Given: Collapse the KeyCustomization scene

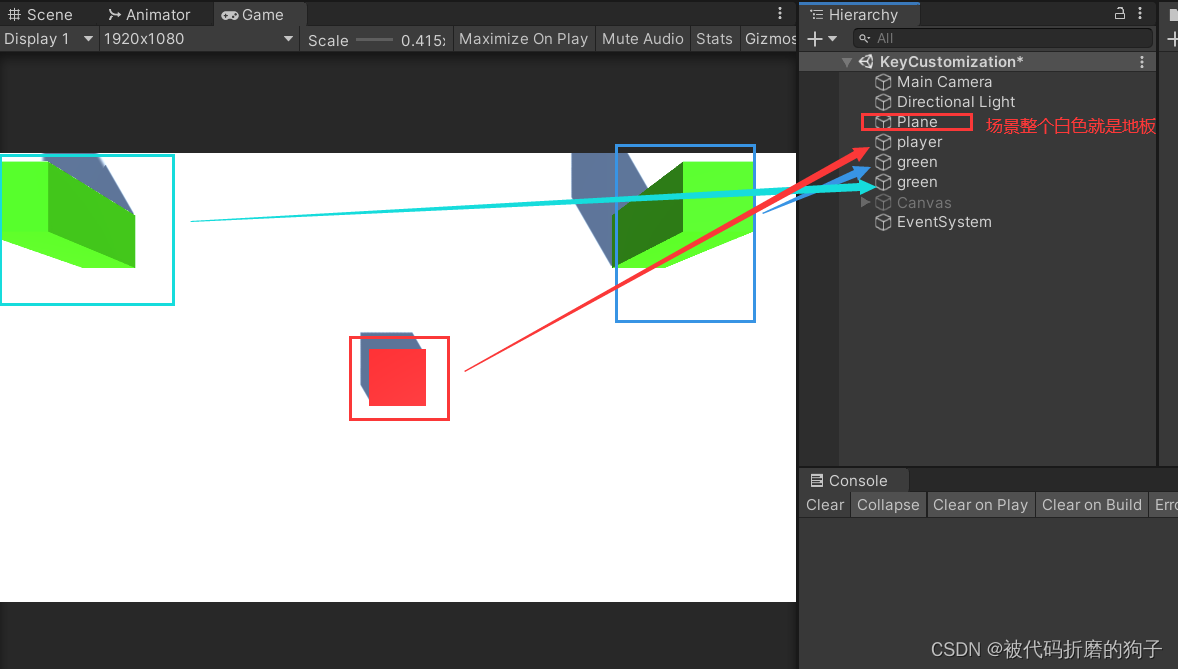Looking at the screenshot, I should pyautogui.click(x=847, y=62).
